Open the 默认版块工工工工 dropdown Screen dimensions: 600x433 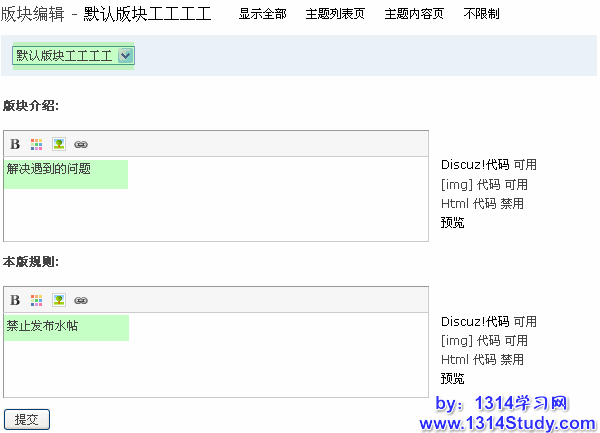pos(73,56)
